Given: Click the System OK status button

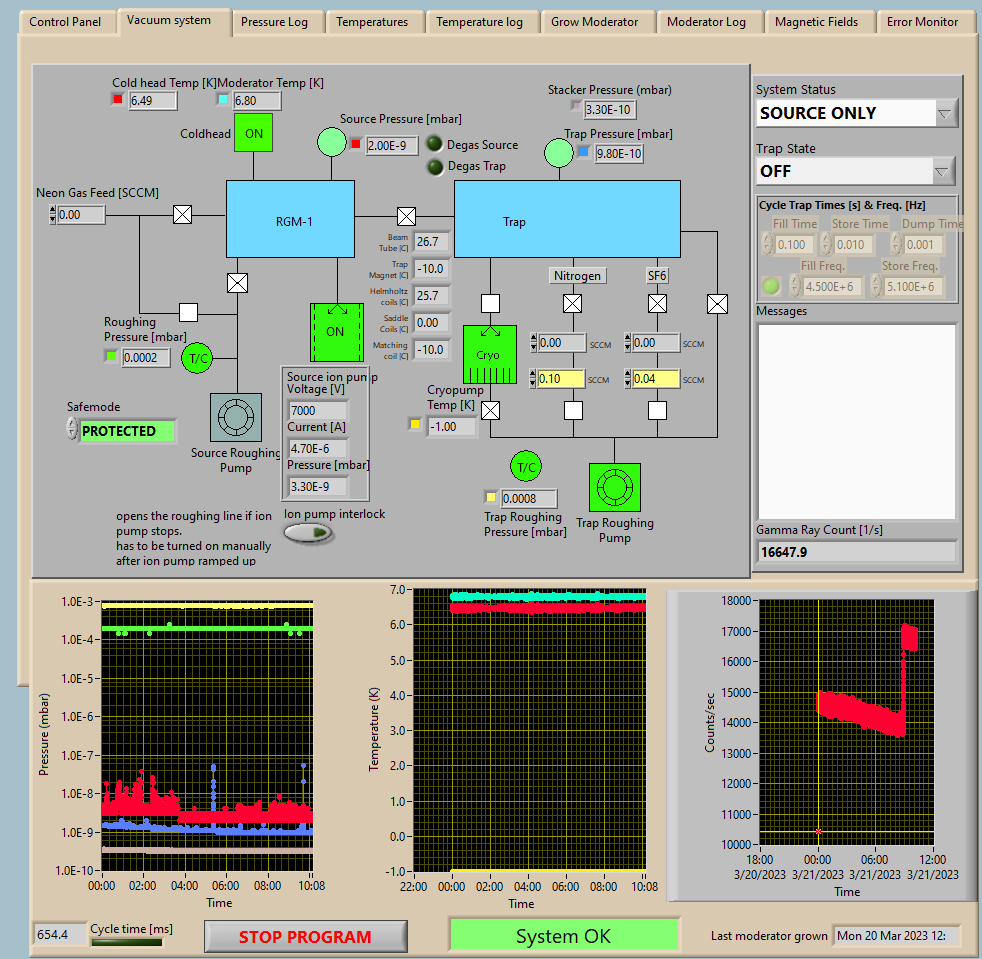Looking at the screenshot, I should (x=563, y=936).
